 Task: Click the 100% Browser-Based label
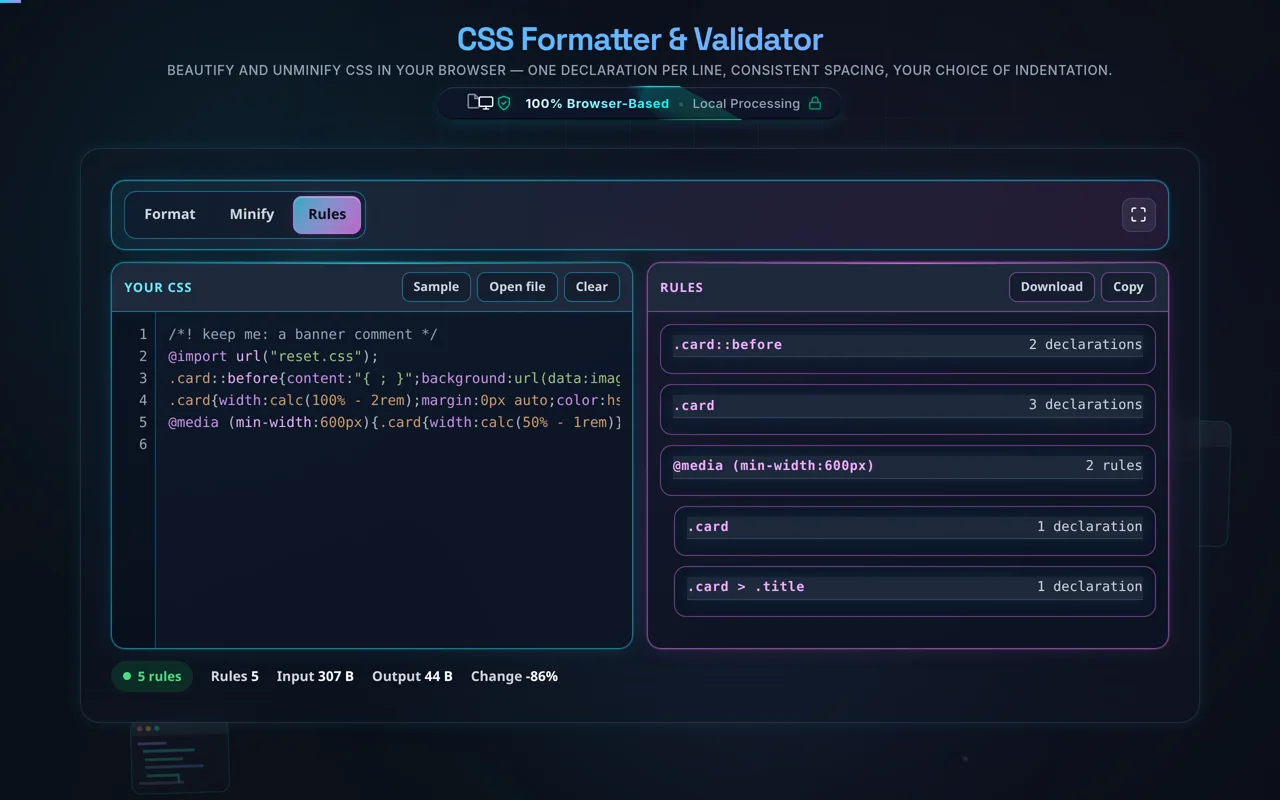point(597,103)
